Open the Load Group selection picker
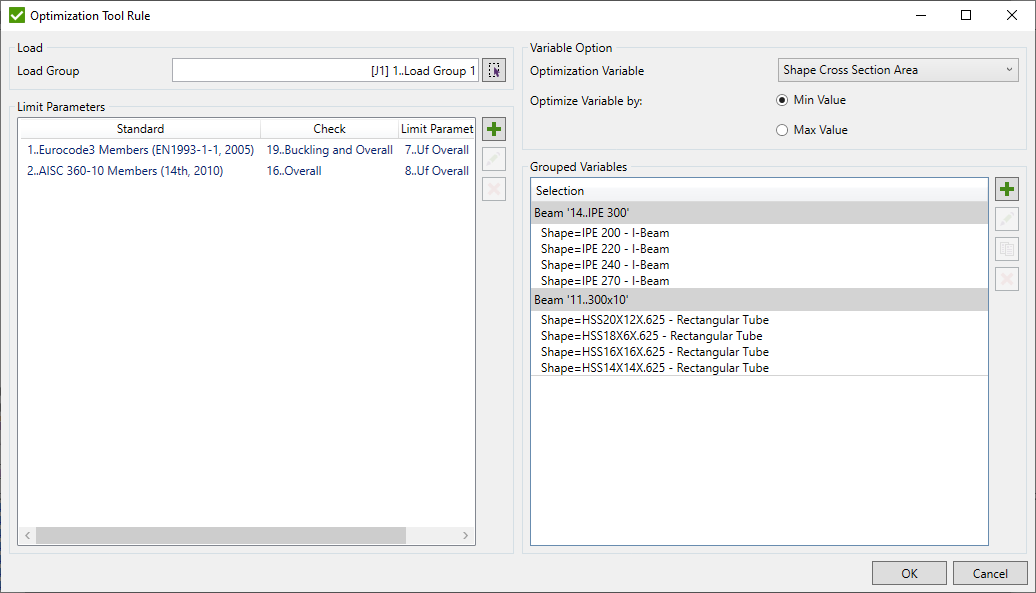The image size is (1036, 593). [493, 70]
